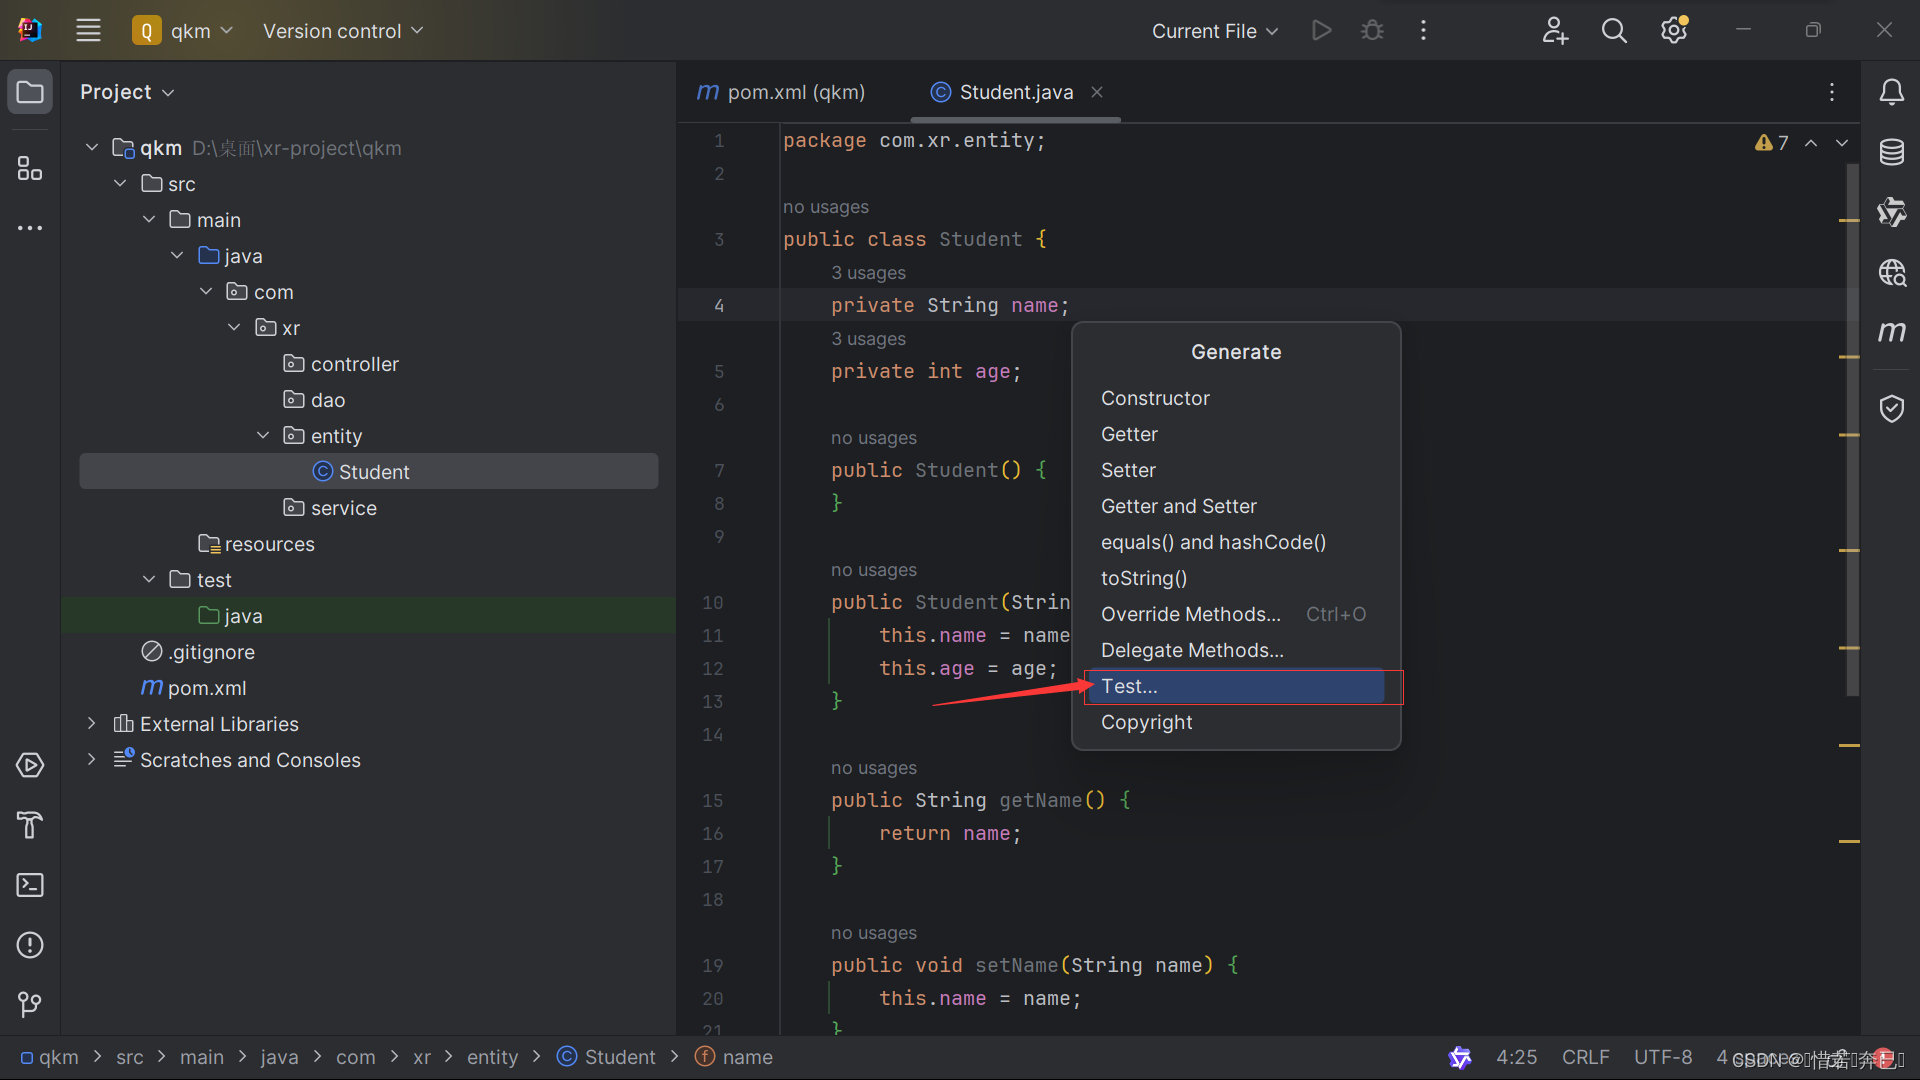Switch to the pom.xml (qkm) tab
Viewport: 1920px width, 1080px height.
click(x=781, y=92)
